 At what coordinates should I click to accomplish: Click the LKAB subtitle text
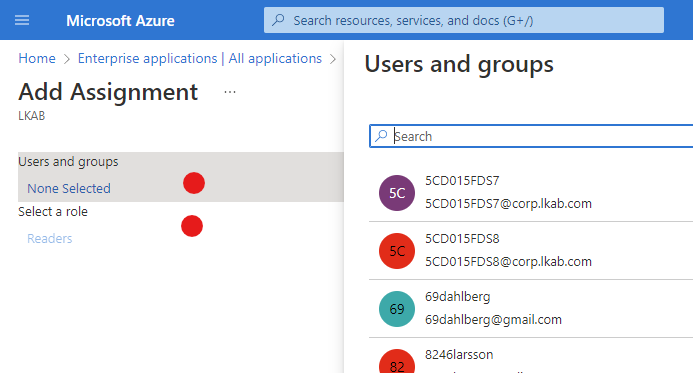click(31, 116)
